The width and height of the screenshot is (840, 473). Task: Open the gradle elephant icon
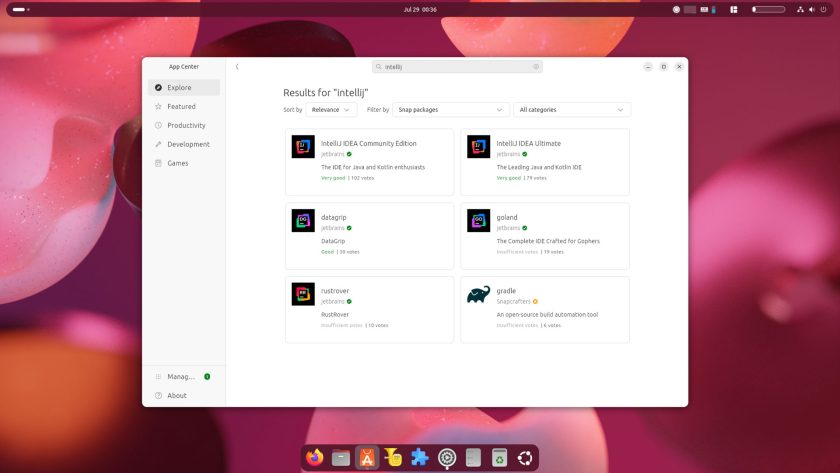click(x=478, y=294)
